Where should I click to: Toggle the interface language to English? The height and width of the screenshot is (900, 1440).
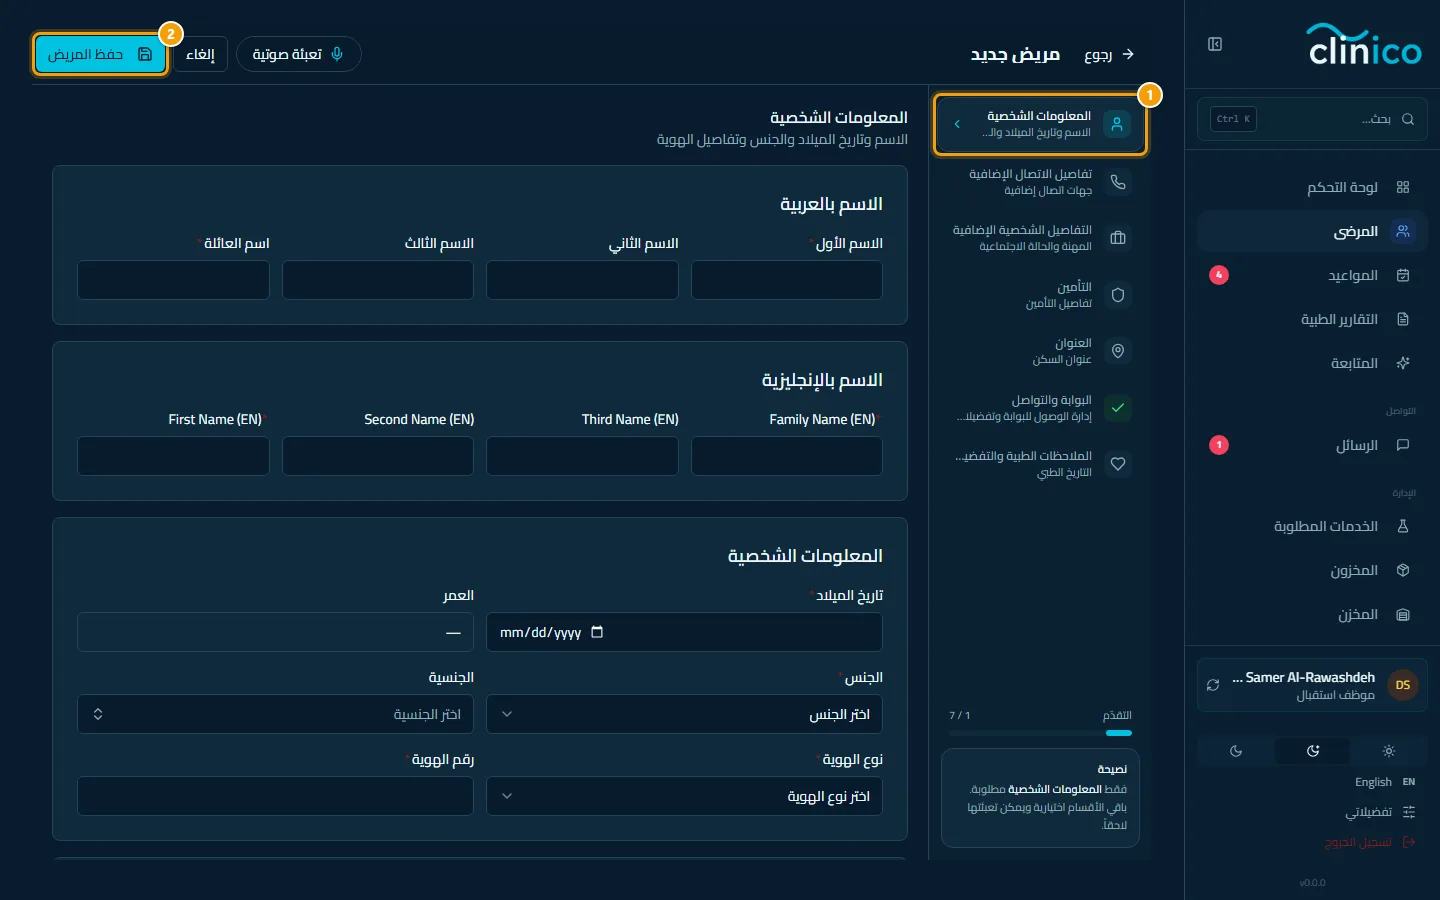click(x=1386, y=782)
